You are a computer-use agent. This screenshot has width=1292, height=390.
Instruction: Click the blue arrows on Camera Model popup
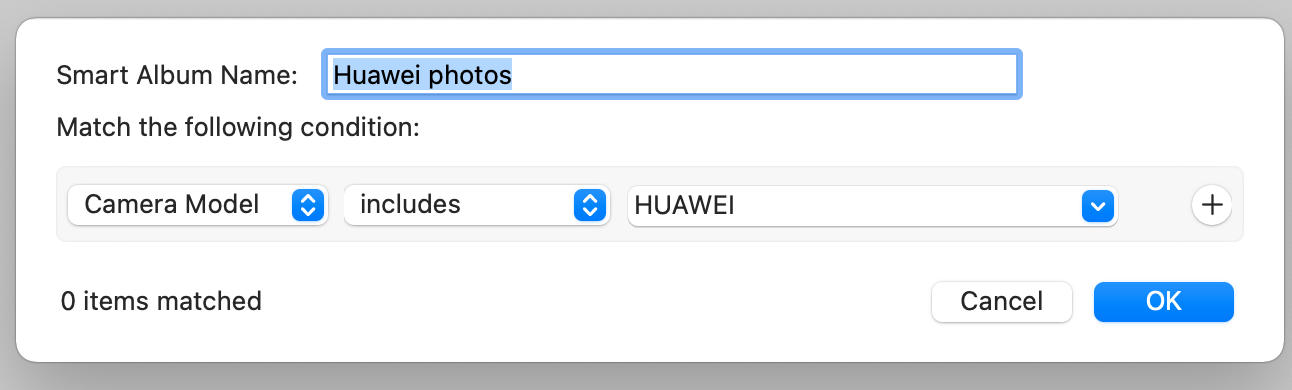tap(308, 205)
